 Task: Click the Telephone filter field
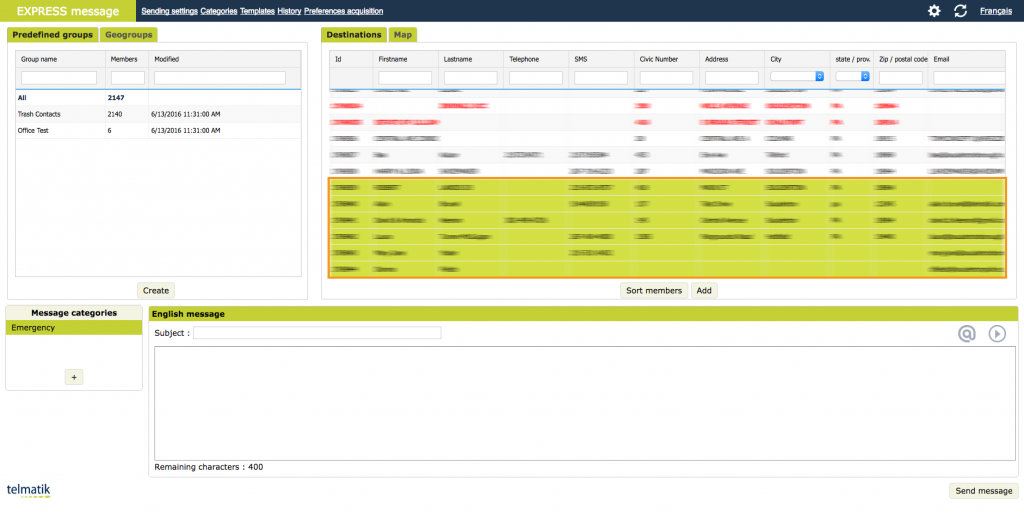[x=536, y=78]
